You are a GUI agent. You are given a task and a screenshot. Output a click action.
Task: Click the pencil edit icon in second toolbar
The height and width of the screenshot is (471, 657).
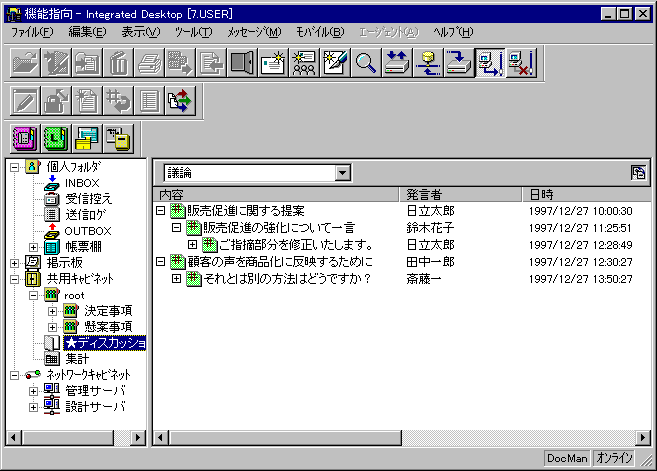(x=25, y=101)
